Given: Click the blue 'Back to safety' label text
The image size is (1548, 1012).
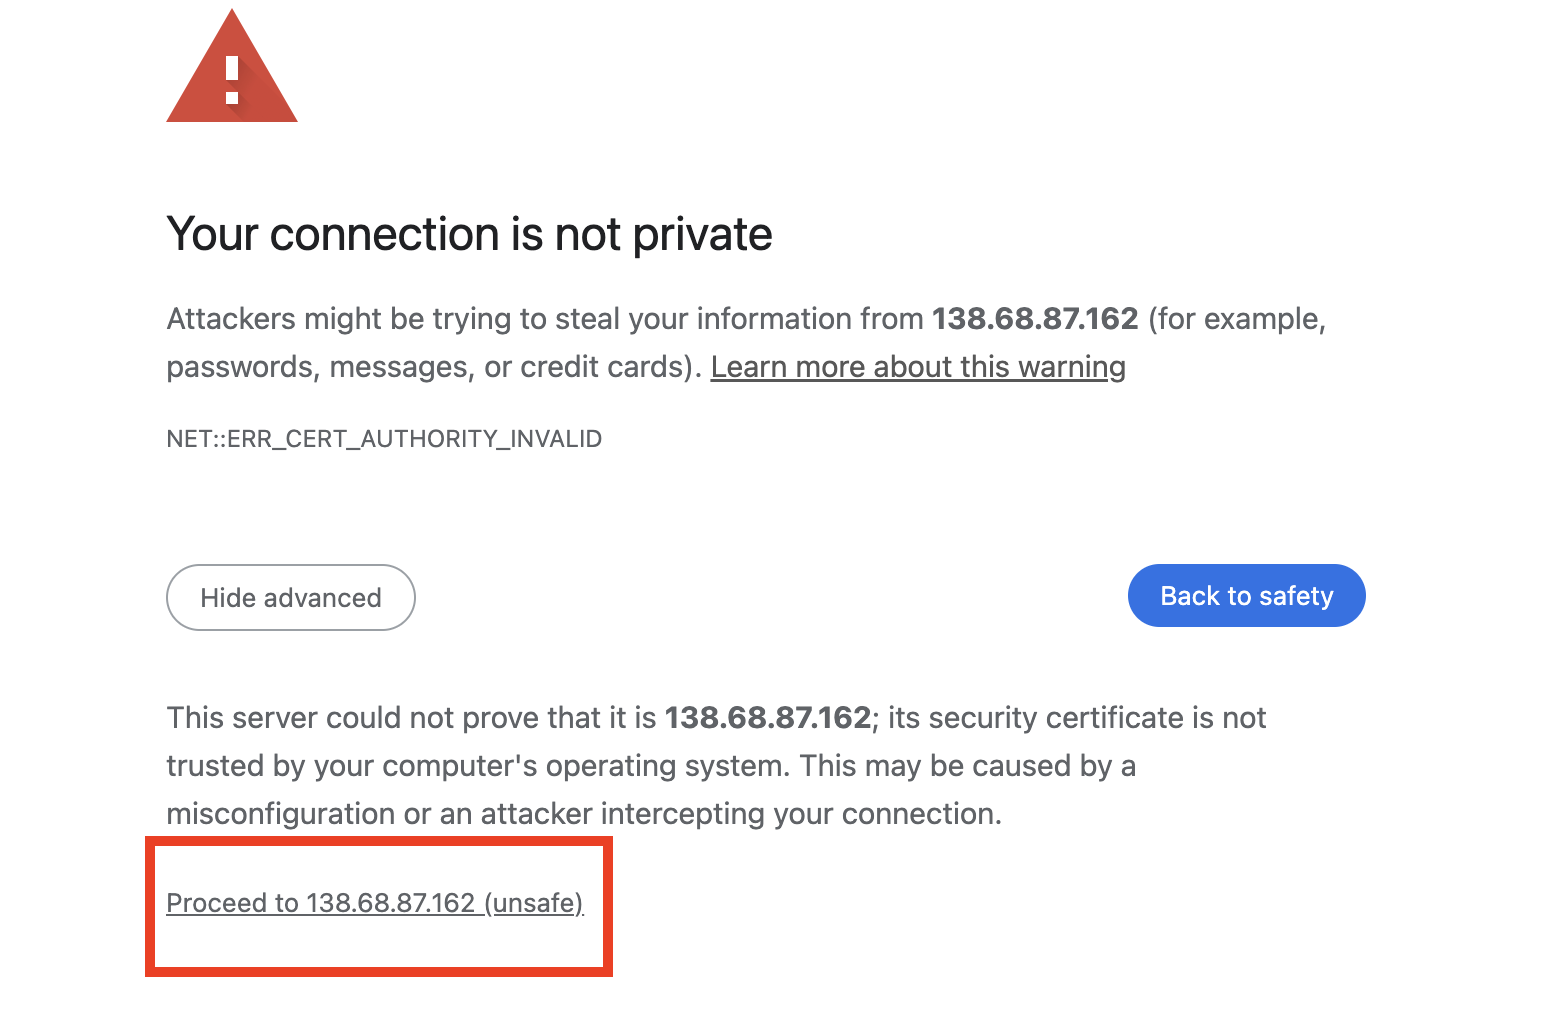Looking at the screenshot, I should (x=1246, y=595).
